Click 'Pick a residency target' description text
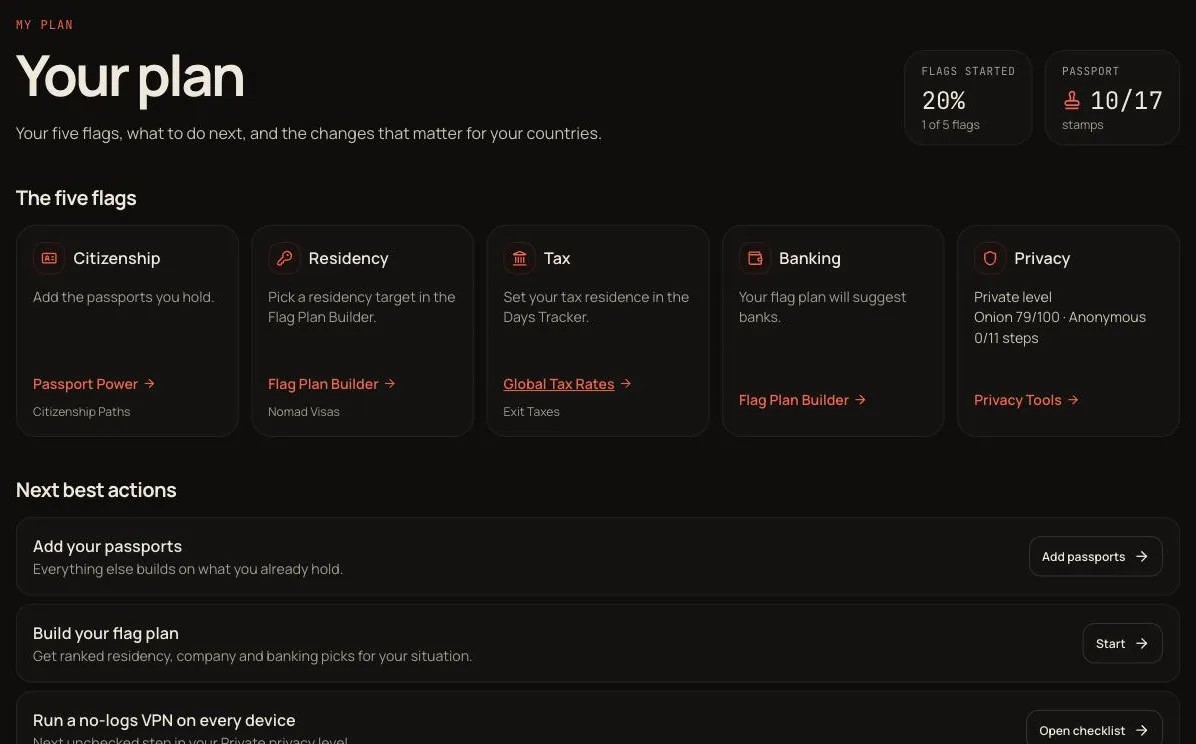Image resolution: width=1196 pixels, height=744 pixels. (362, 307)
